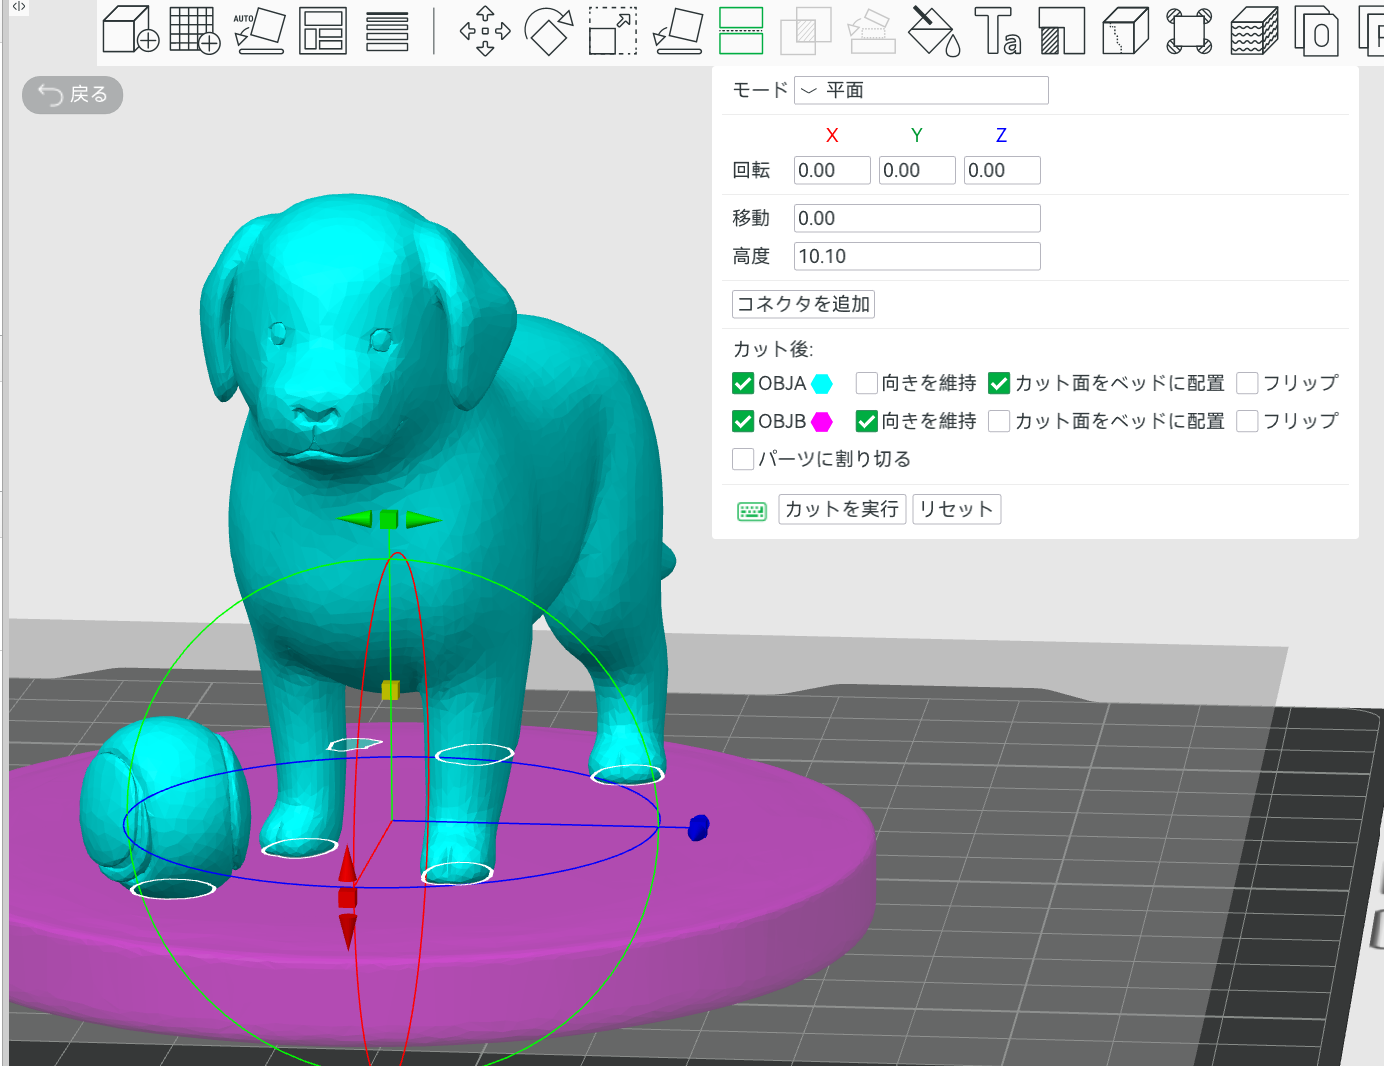
Task: Click the 回転 Y value field
Action: [917, 170]
